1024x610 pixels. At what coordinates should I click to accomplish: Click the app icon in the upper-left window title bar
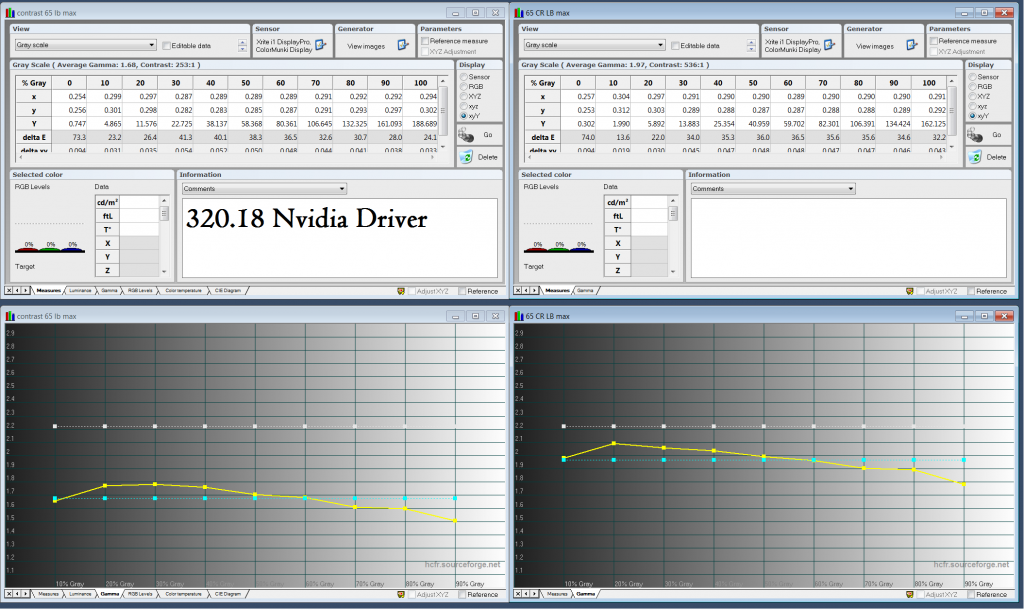pos(10,12)
